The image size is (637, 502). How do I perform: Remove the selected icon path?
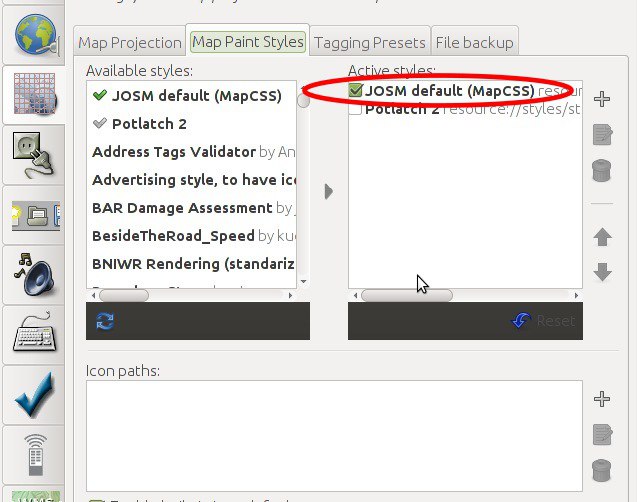click(602, 470)
